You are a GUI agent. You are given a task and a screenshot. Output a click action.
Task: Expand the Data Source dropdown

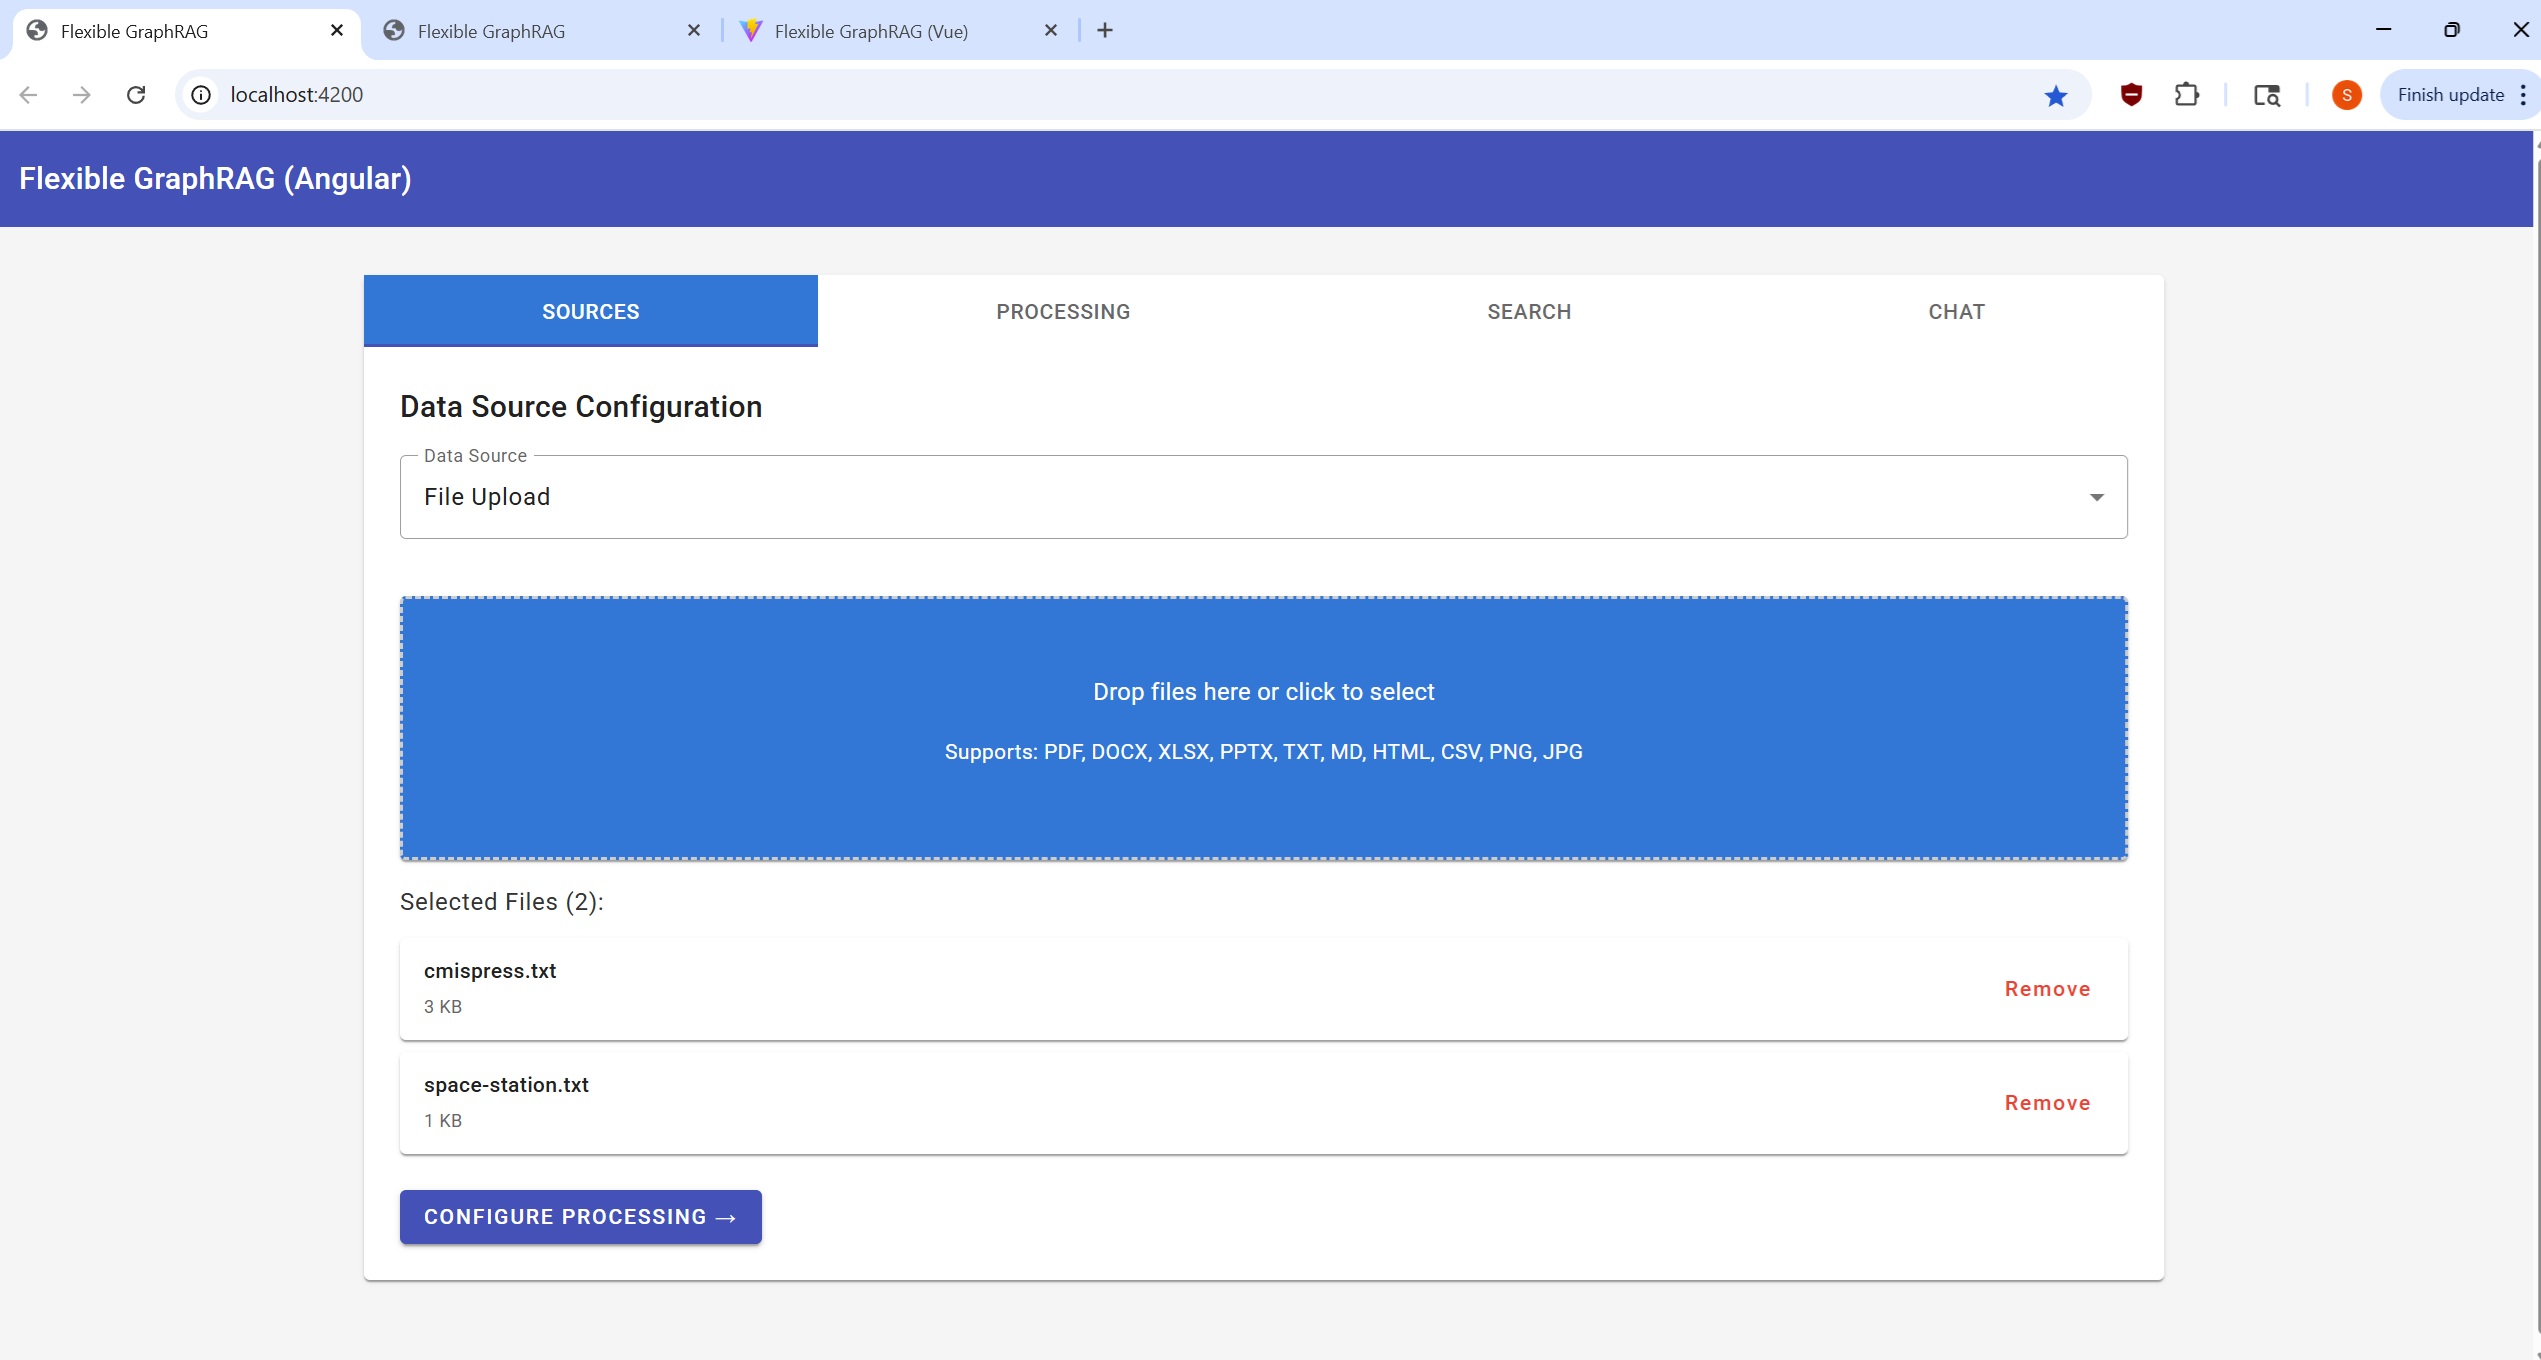(x=1262, y=497)
